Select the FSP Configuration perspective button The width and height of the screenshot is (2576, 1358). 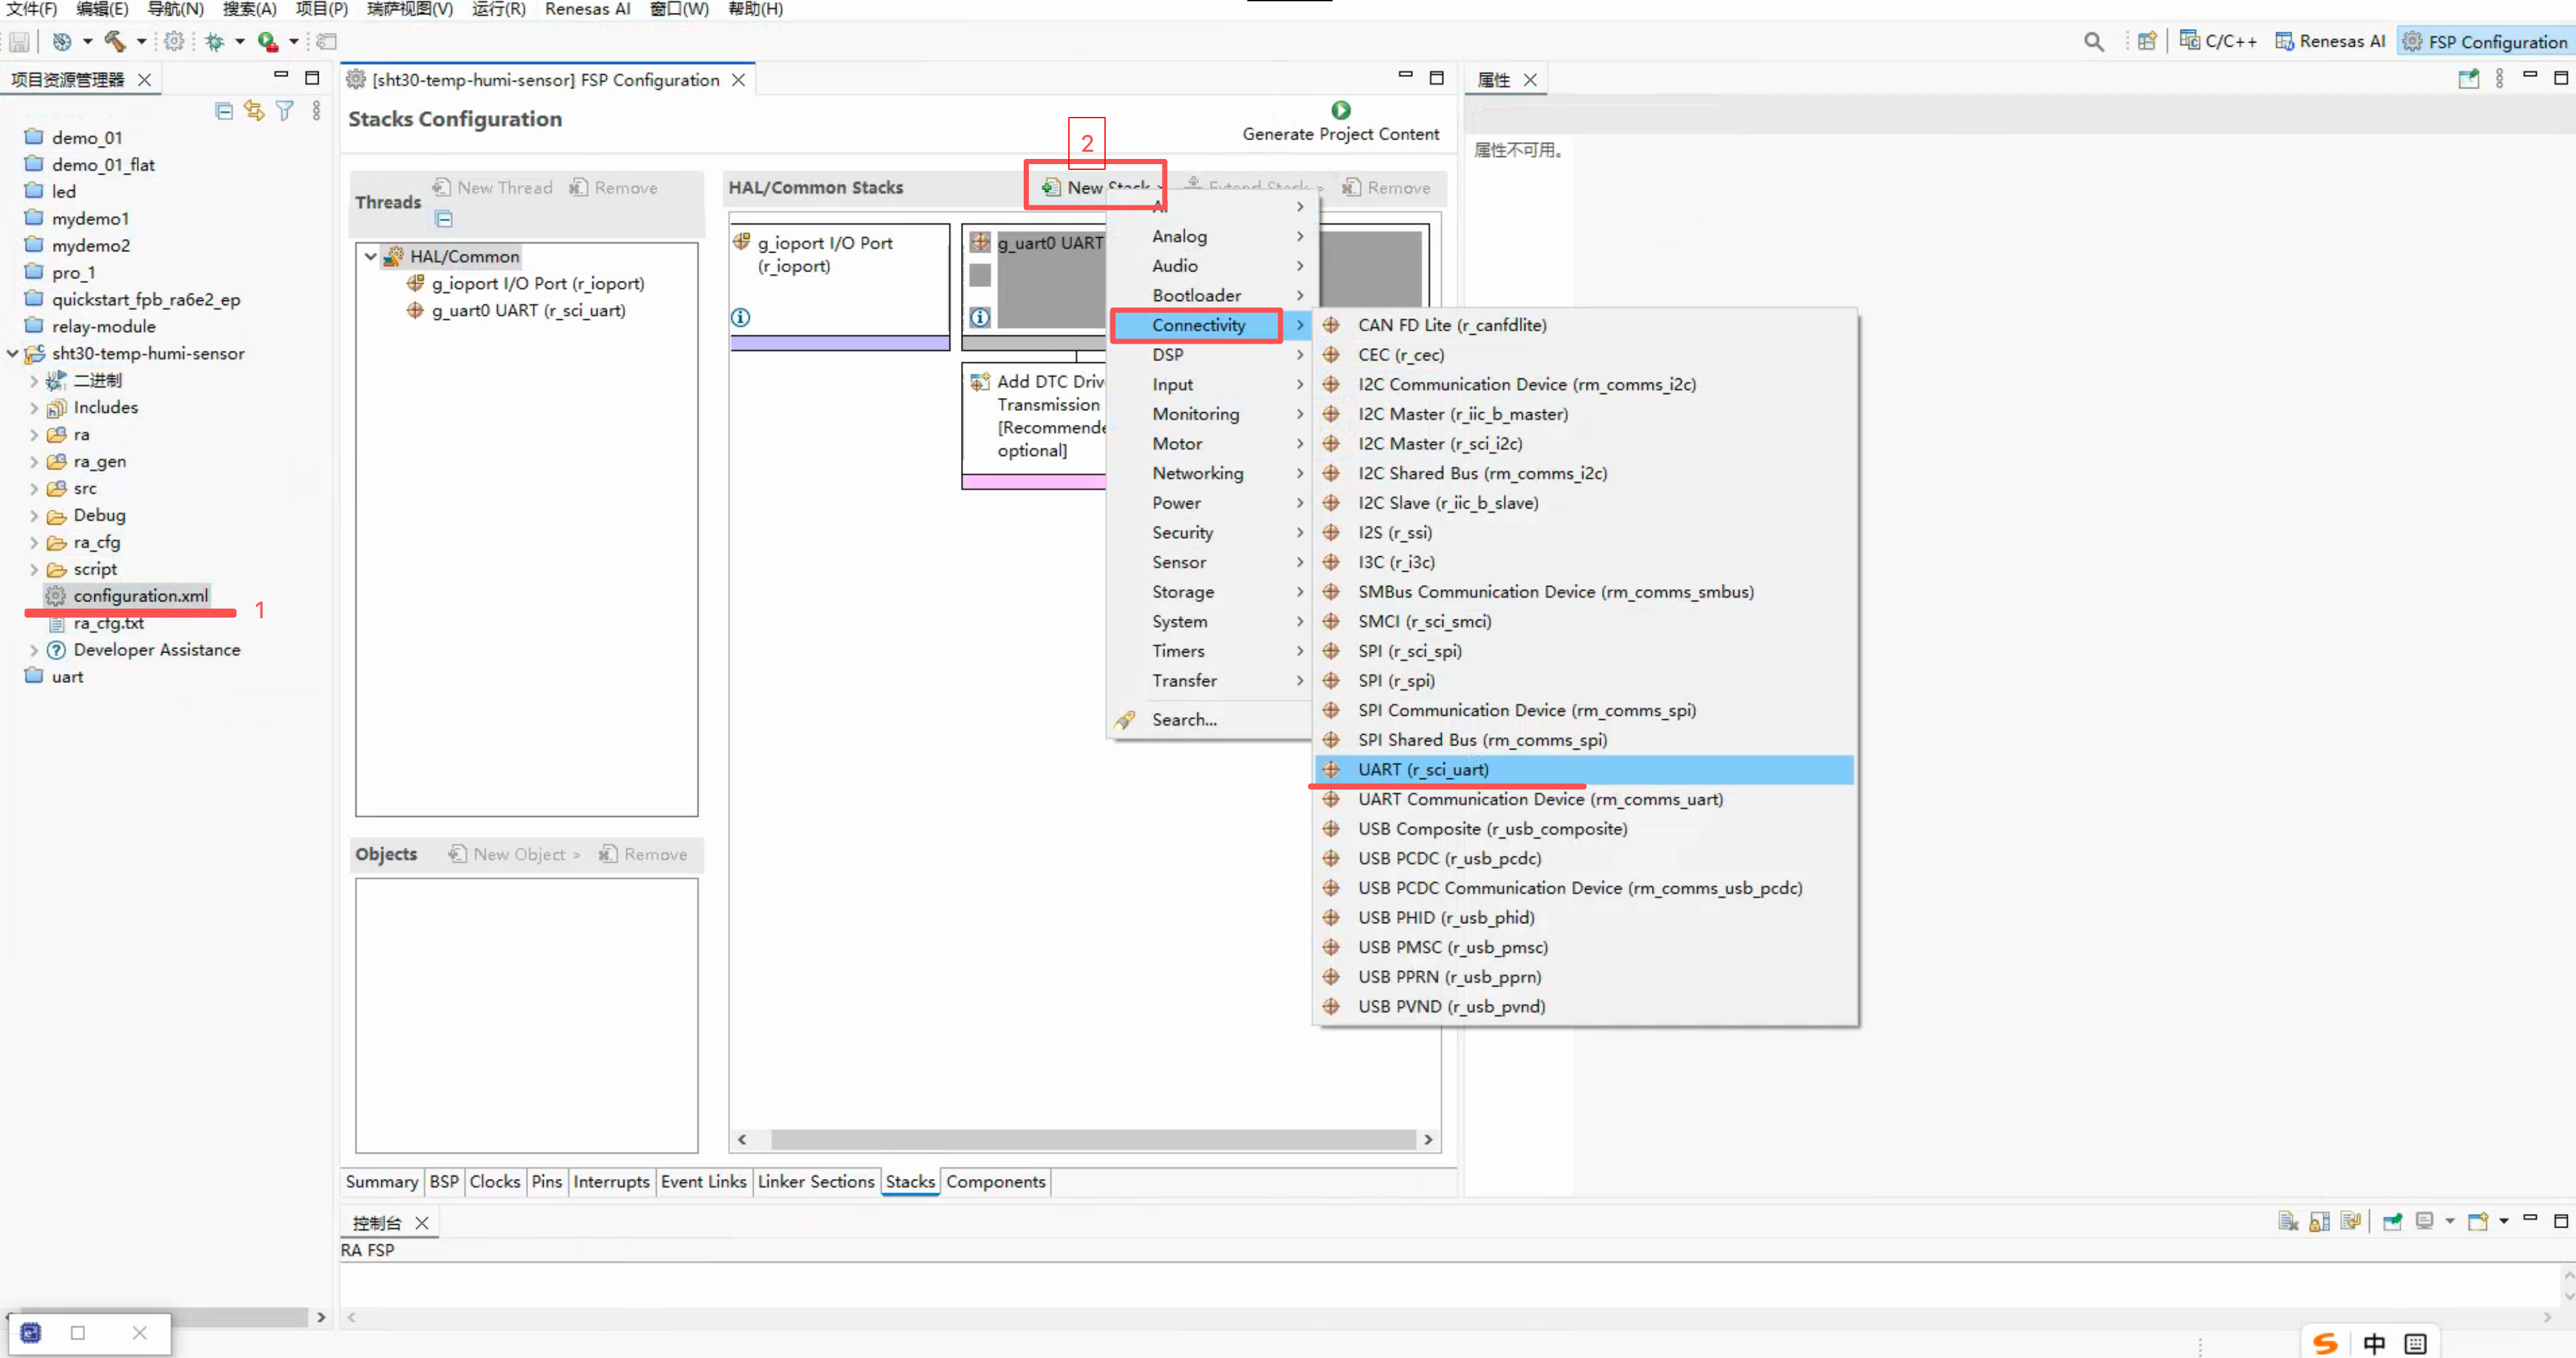pyautogui.click(x=2485, y=41)
